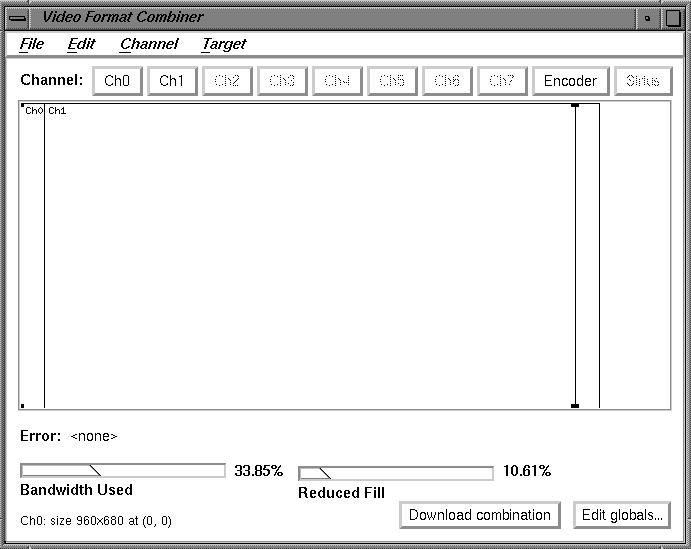The image size is (691, 549).
Task: Open the Edit menu
Action: tap(81, 44)
